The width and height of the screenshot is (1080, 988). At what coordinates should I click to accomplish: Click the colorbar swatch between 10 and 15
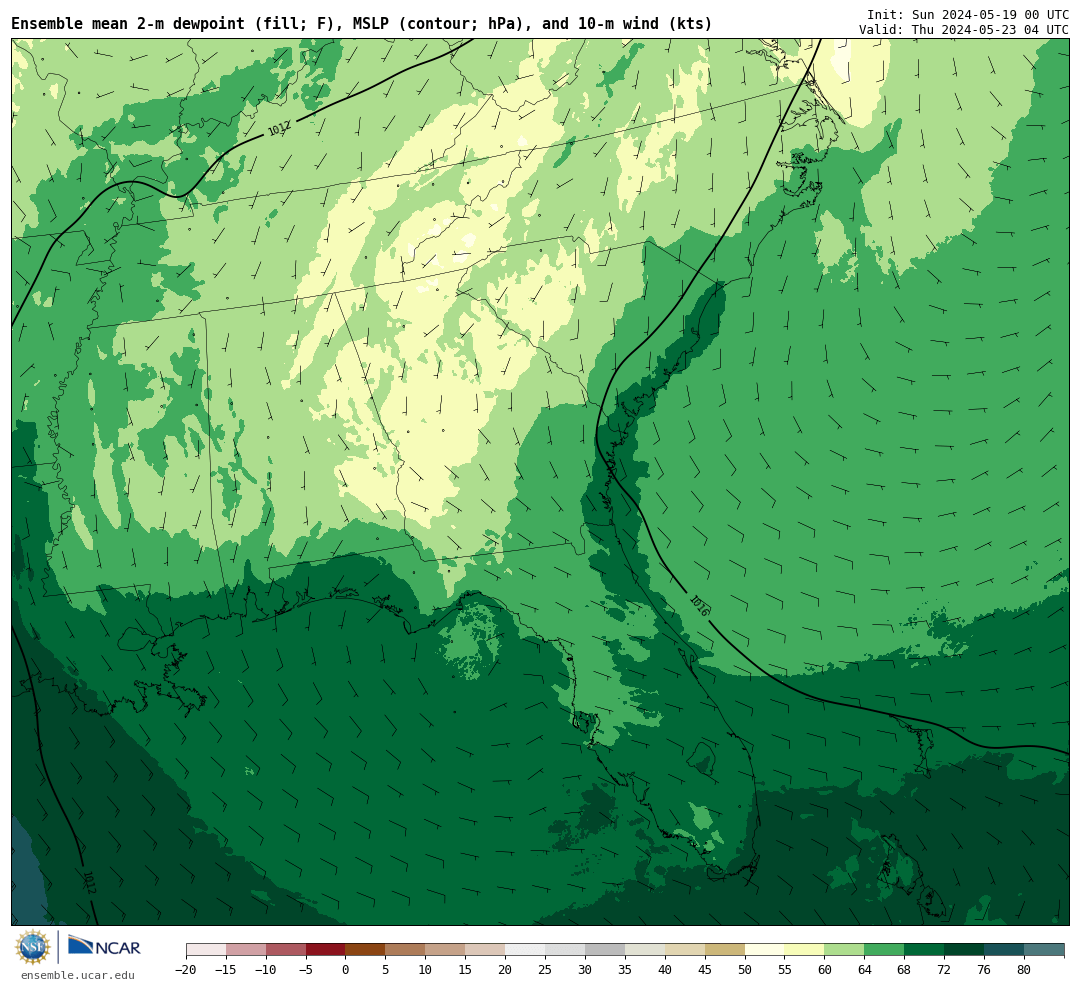445,950
